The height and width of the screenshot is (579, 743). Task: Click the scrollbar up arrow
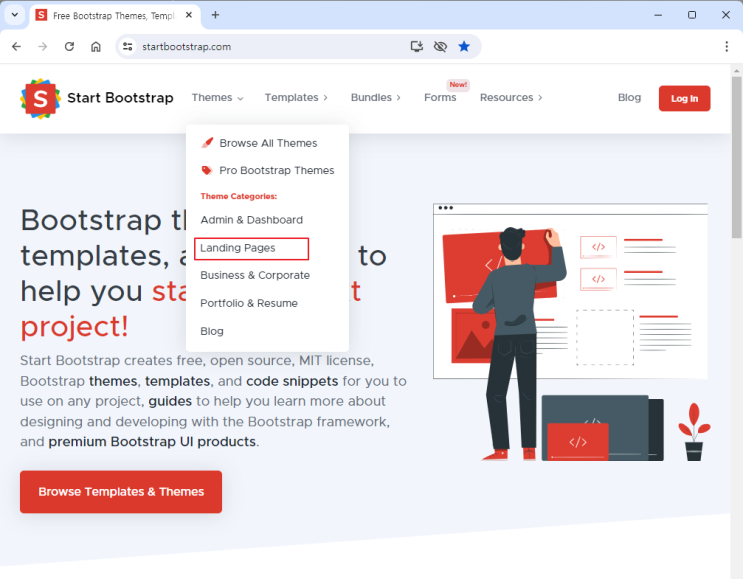pyautogui.click(x=736, y=71)
